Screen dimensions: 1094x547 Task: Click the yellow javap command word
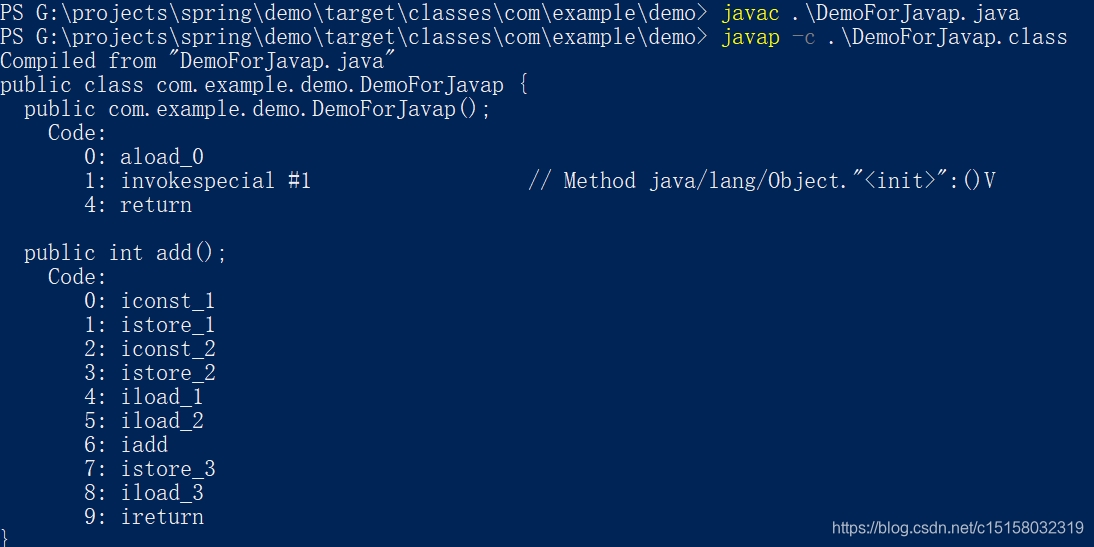point(750,37)
